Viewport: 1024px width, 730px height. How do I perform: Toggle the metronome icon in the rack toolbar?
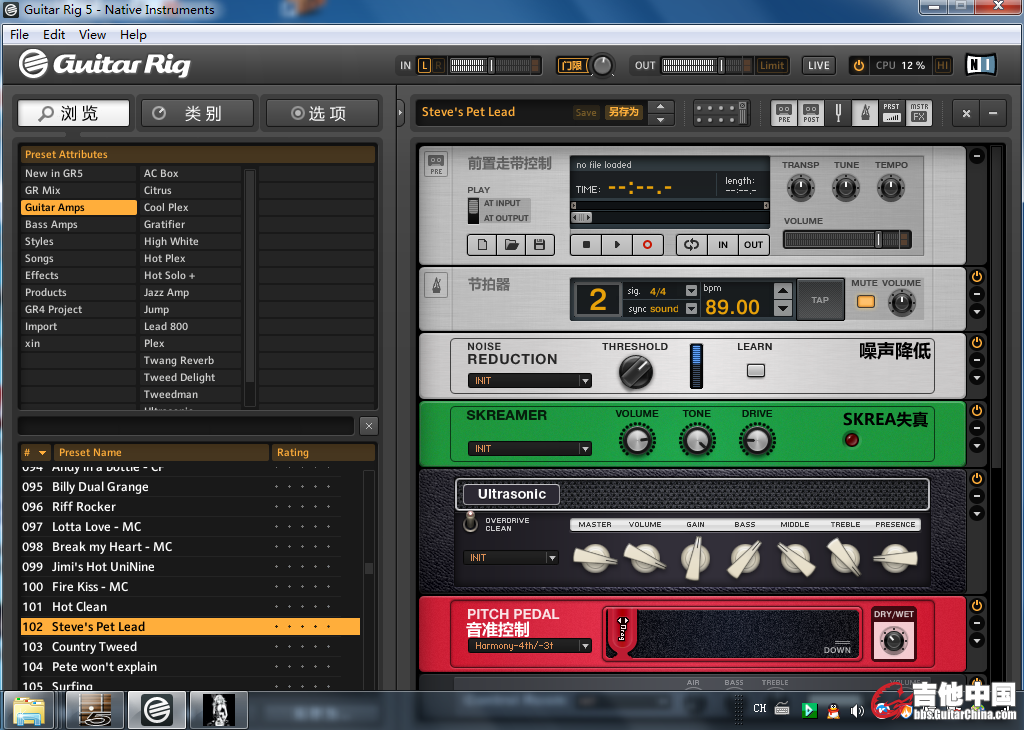coord(864,113)
